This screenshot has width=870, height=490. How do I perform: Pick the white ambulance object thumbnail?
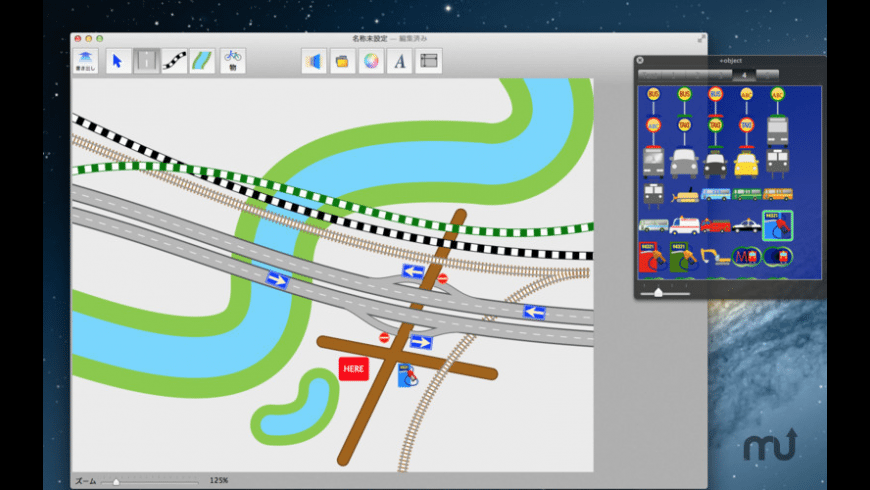pos(684,226)
